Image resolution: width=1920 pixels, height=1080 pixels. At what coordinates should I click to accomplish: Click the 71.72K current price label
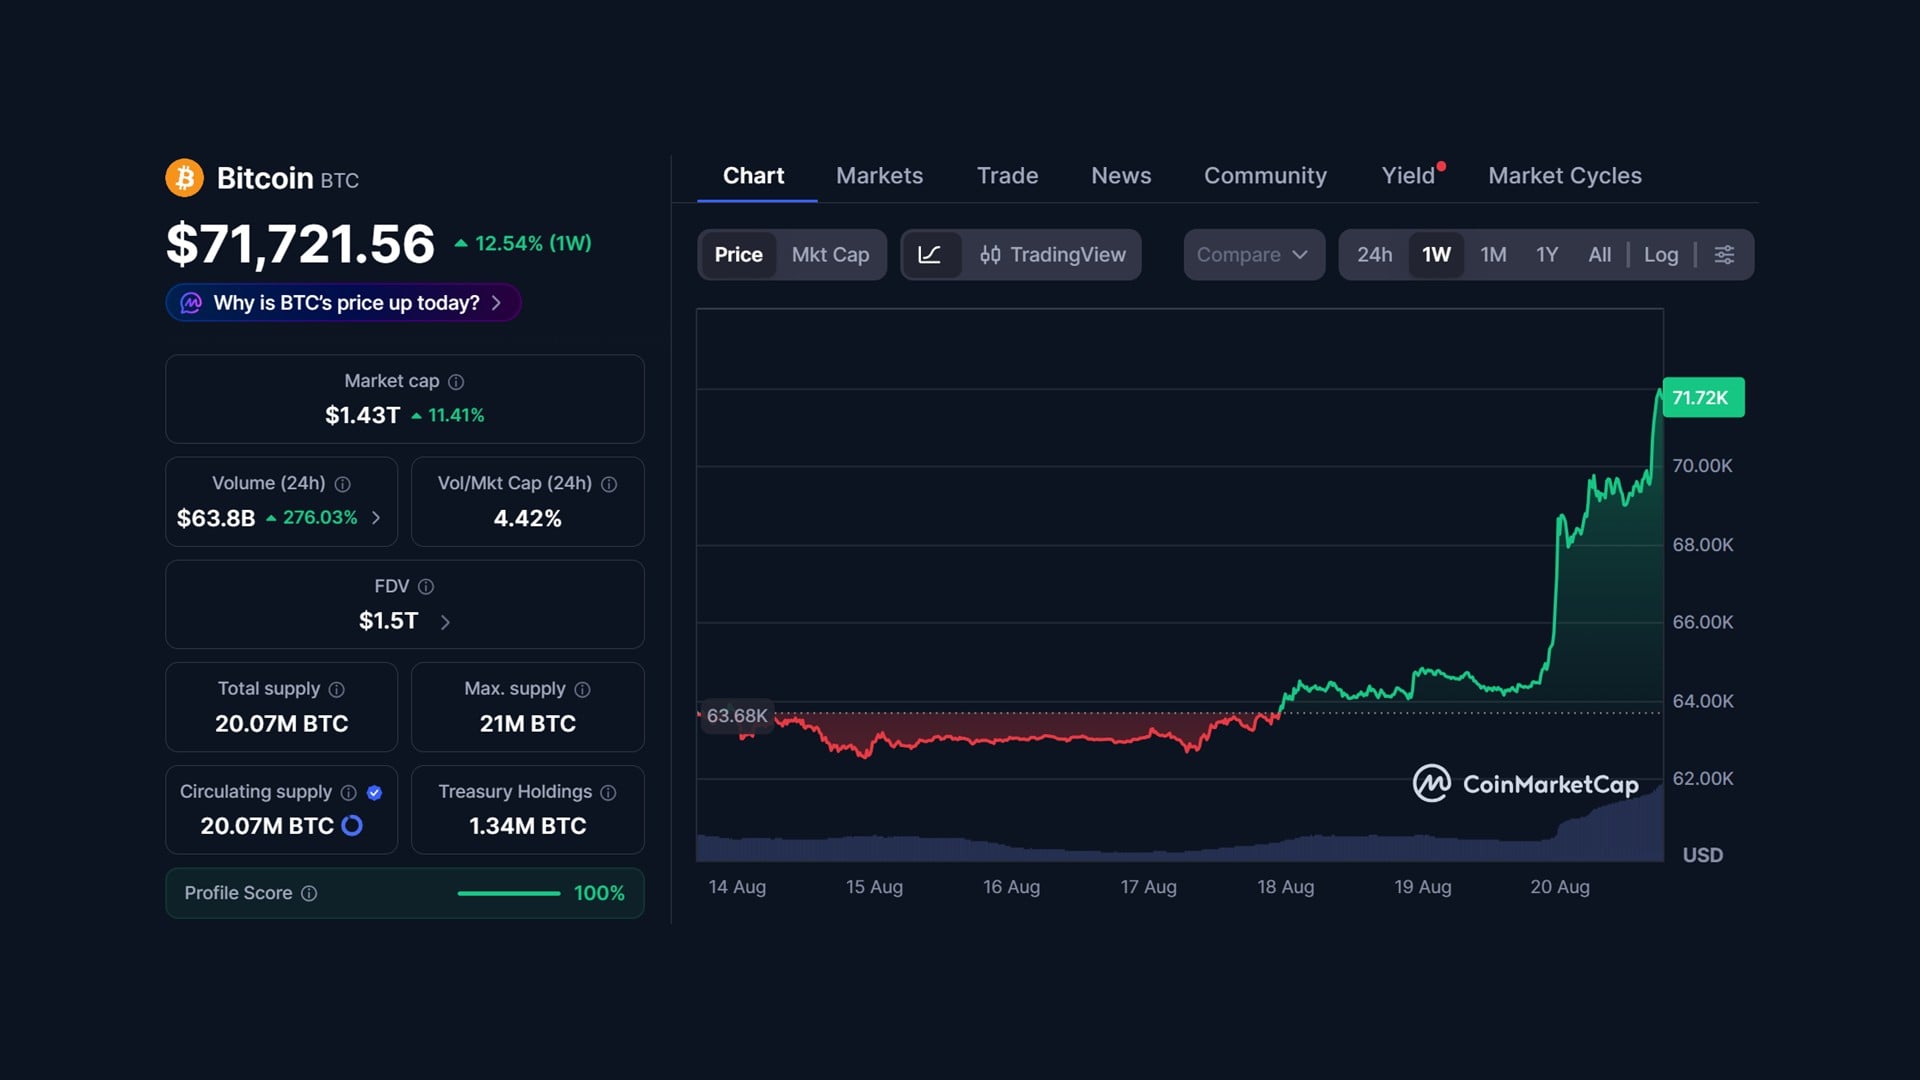tap(1702, 398)
